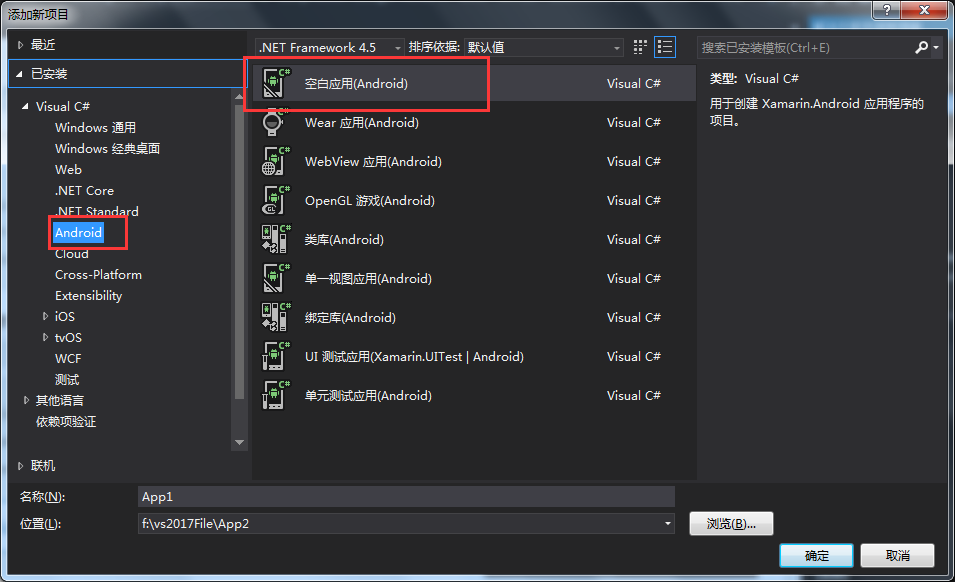The image size is (955, 582).
Task: Click the tree scrollbar up arrow
Action: pos(239,96)
